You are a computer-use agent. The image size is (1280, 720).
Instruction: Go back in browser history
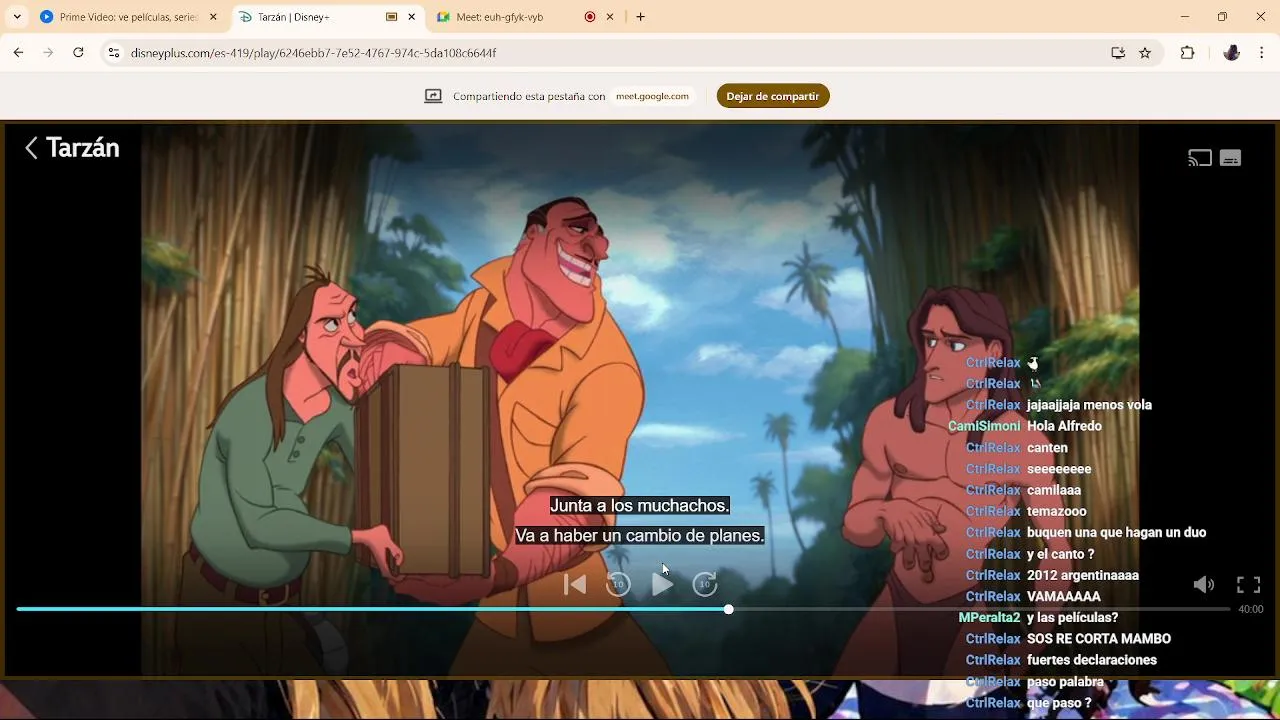(18, 53)
